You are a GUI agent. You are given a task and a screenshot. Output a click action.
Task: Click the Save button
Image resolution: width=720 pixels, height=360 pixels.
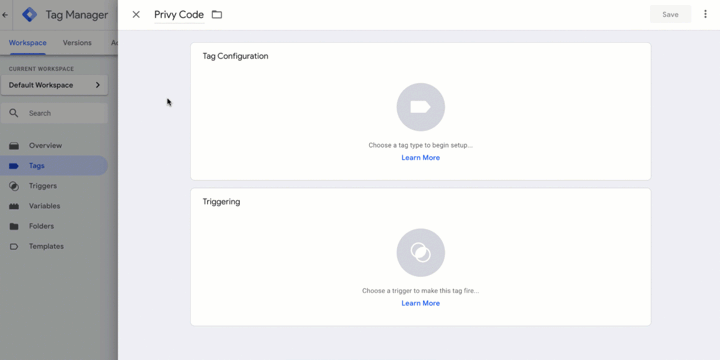(670, 15)
